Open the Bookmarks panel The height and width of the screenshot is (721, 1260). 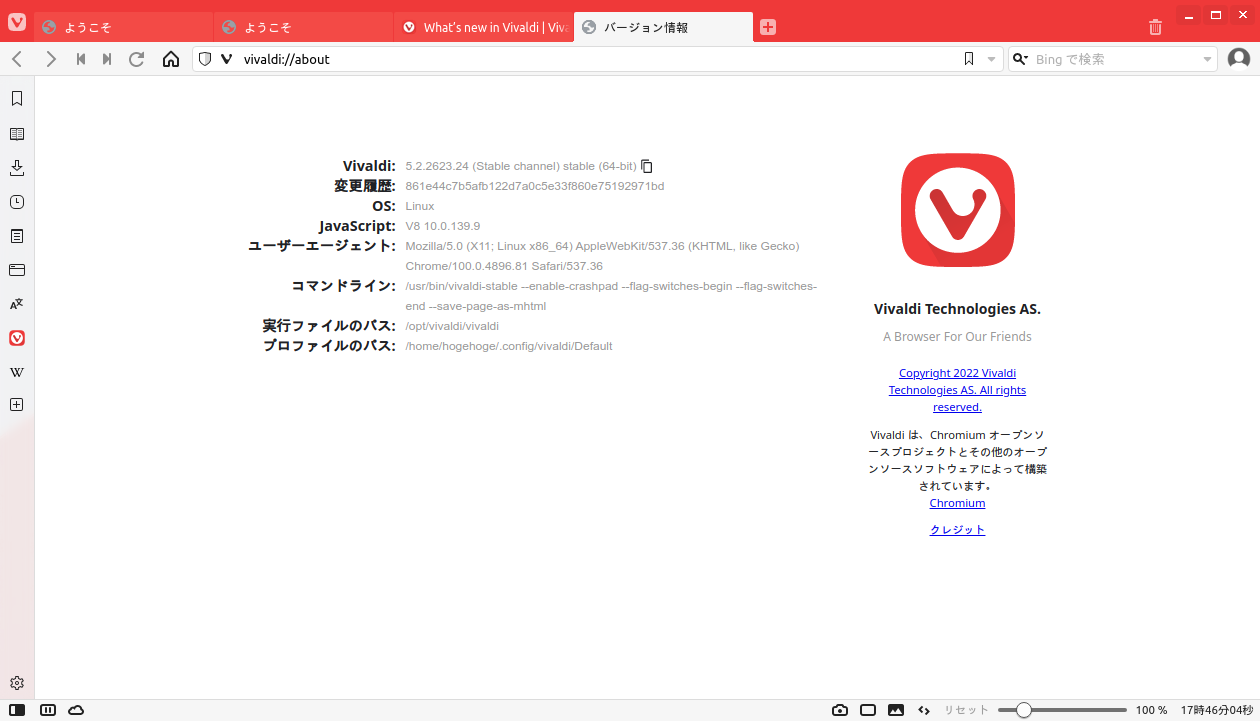(x=17, y=98)
